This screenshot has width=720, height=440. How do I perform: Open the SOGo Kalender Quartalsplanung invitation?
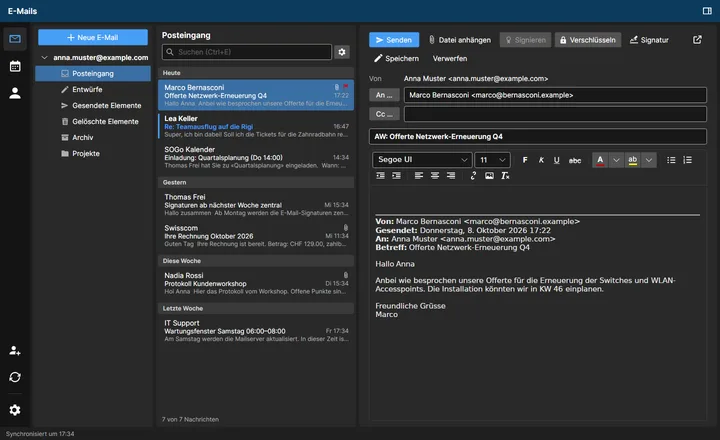256,157
